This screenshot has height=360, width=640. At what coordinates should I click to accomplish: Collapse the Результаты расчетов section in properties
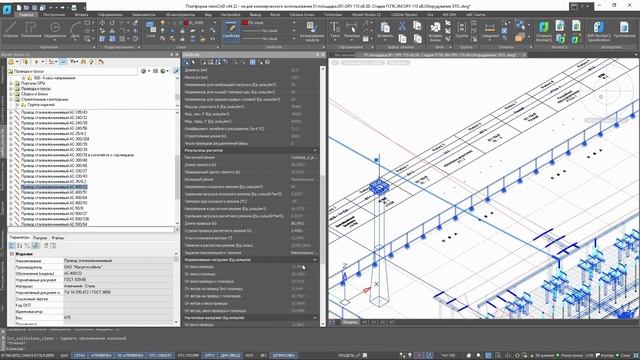(315, 151)
